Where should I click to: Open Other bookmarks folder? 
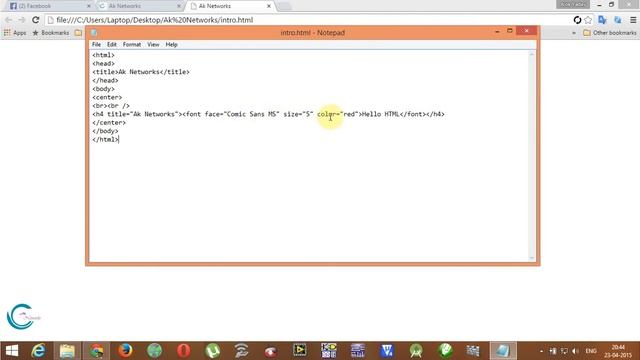click(610, 33)
